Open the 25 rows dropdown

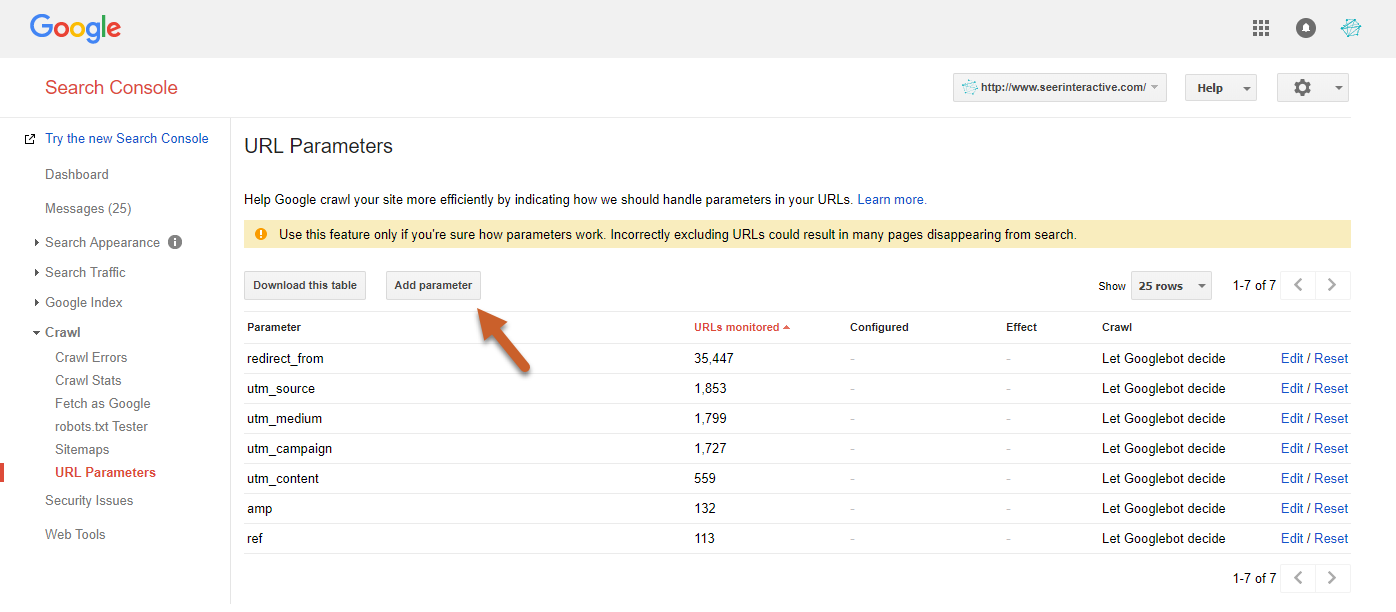point(1170,286)
